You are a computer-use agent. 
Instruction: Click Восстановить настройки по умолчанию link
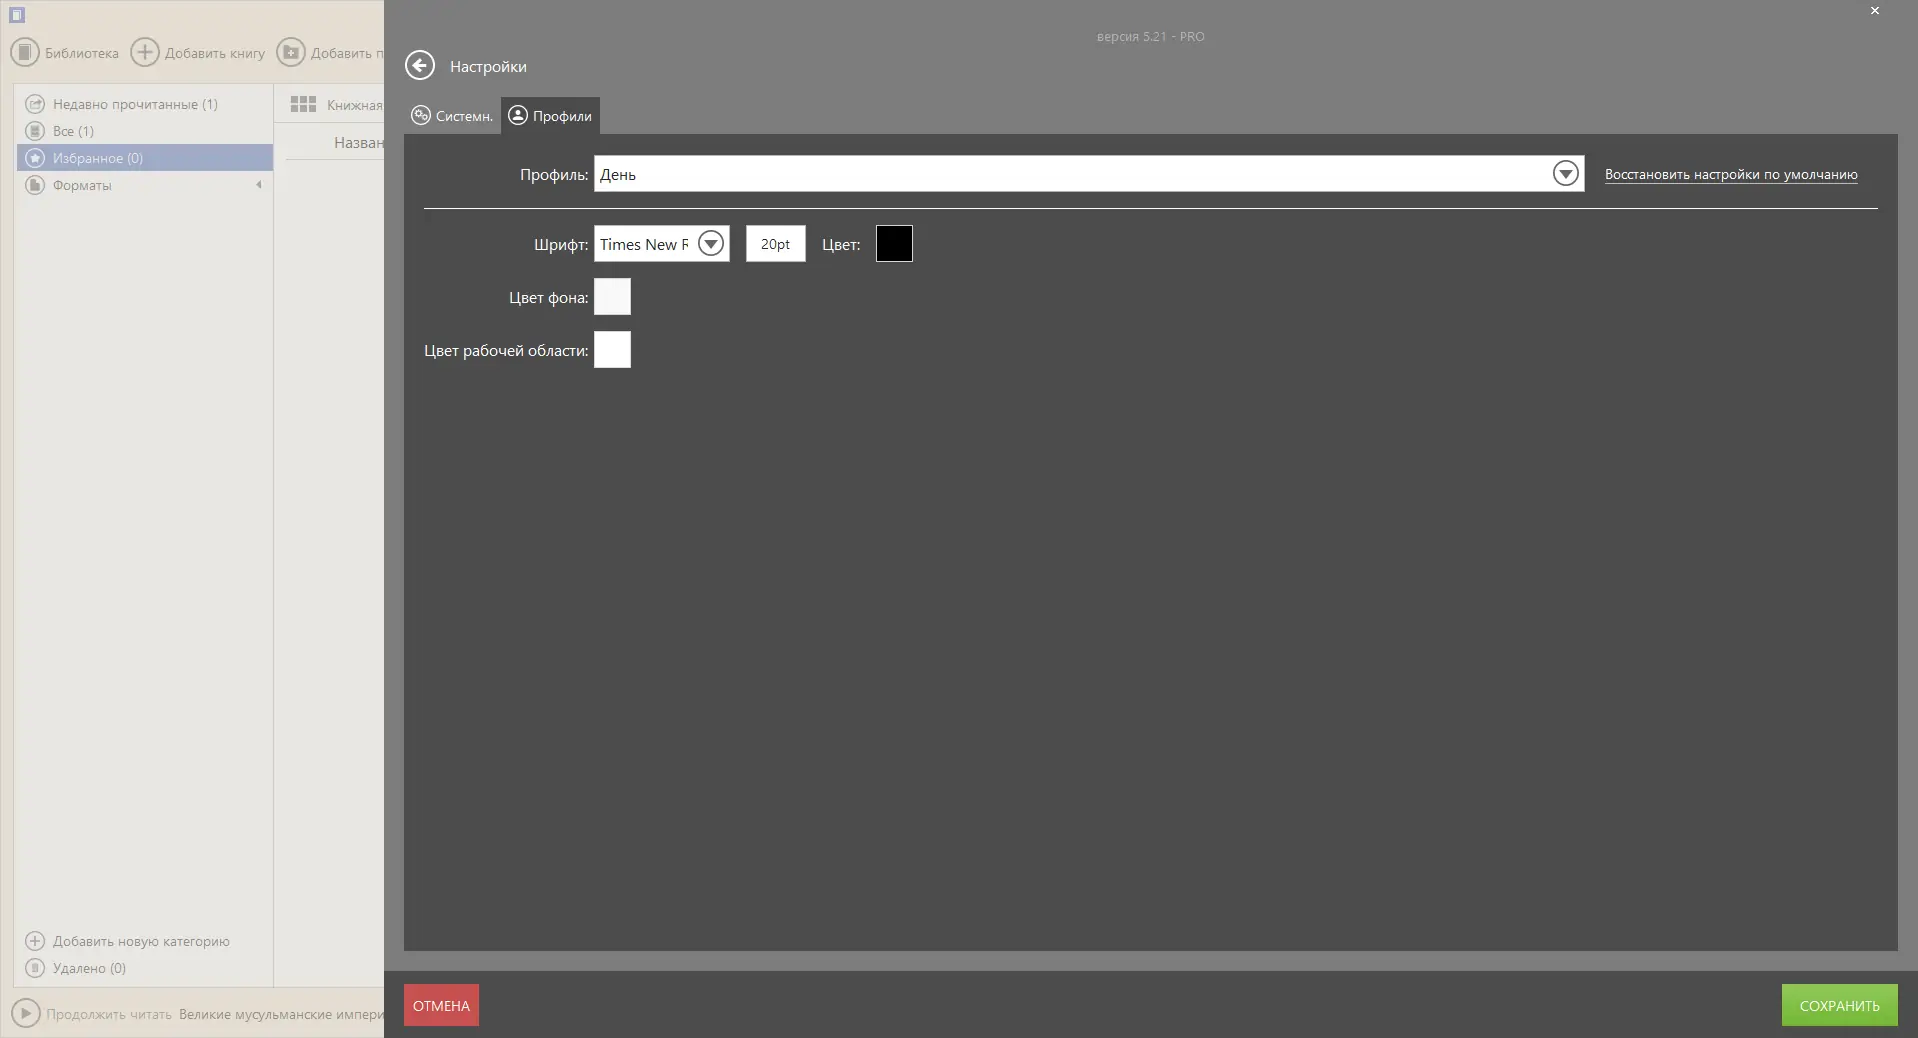tap(1731, 175)
